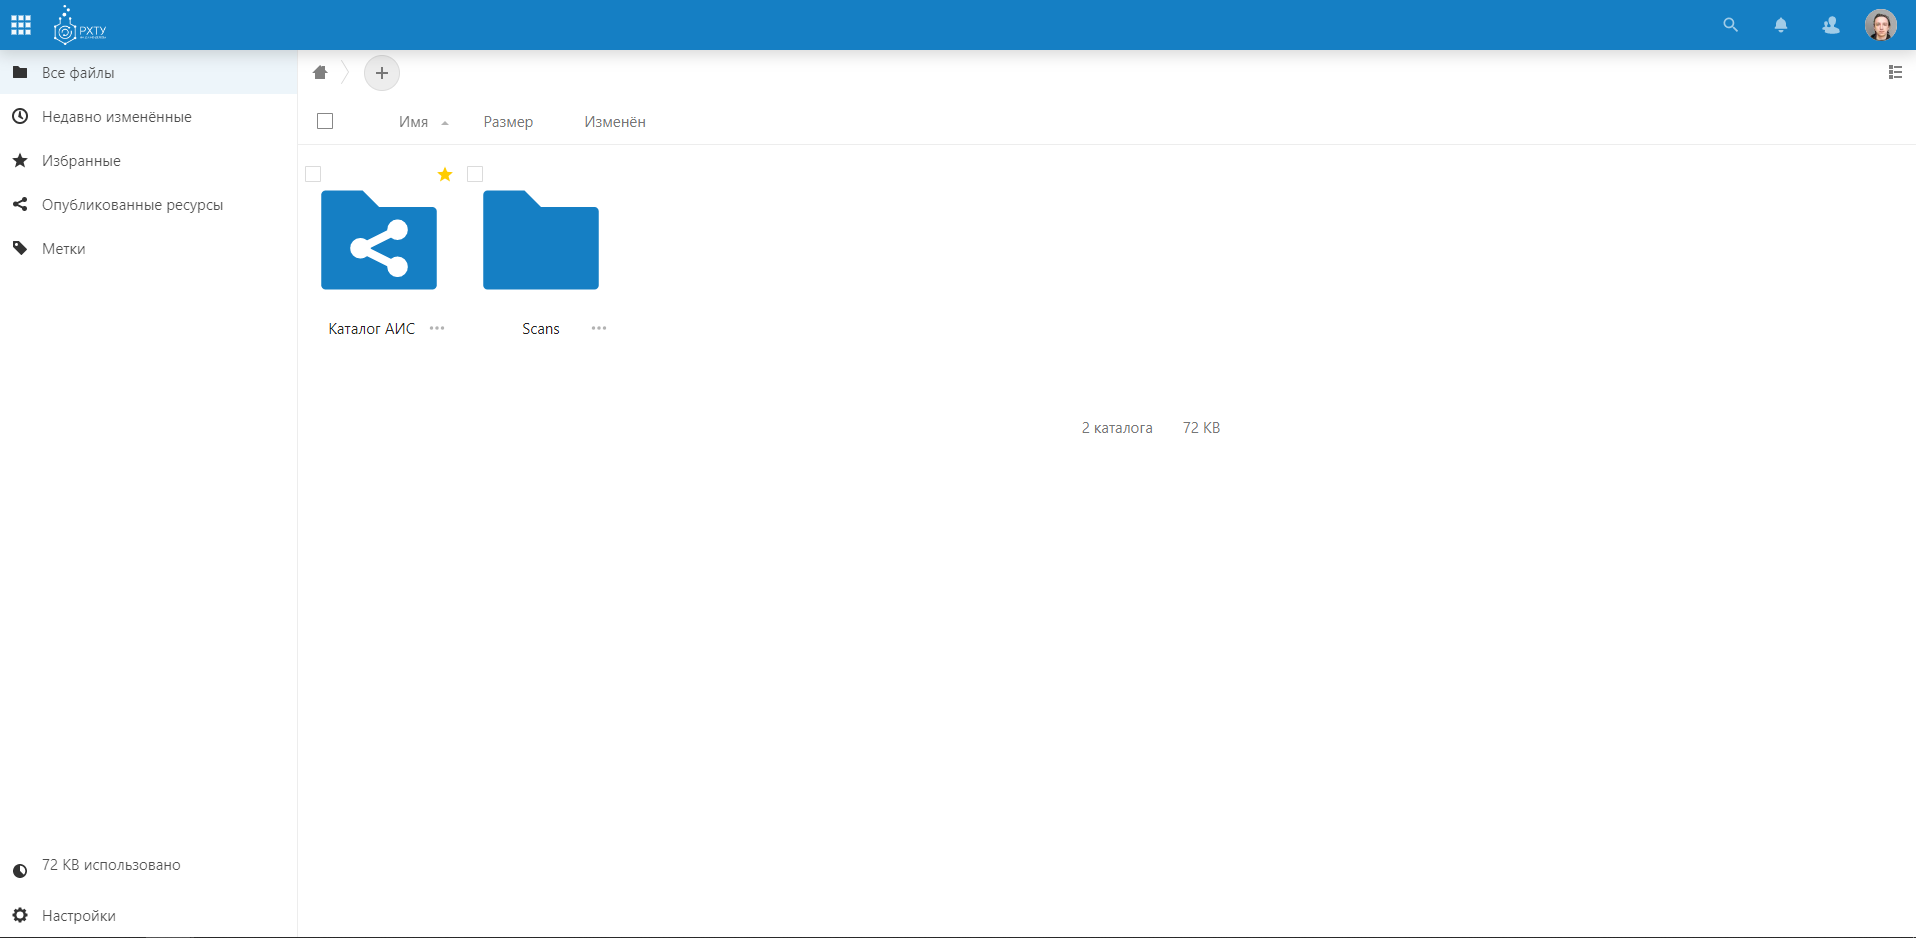Unstar the Каталог АИС favorite star
Viewport: 1916px width, 938px height.
(x=445, y=175)
